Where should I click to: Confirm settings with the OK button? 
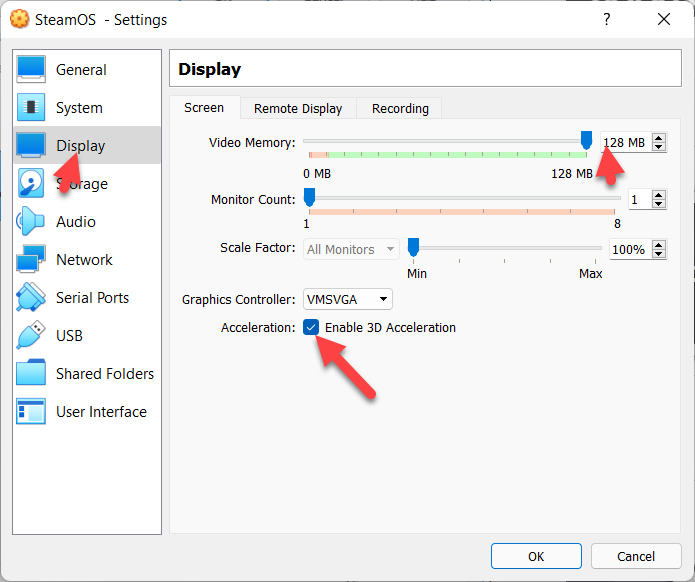click(x=536, y=556)
